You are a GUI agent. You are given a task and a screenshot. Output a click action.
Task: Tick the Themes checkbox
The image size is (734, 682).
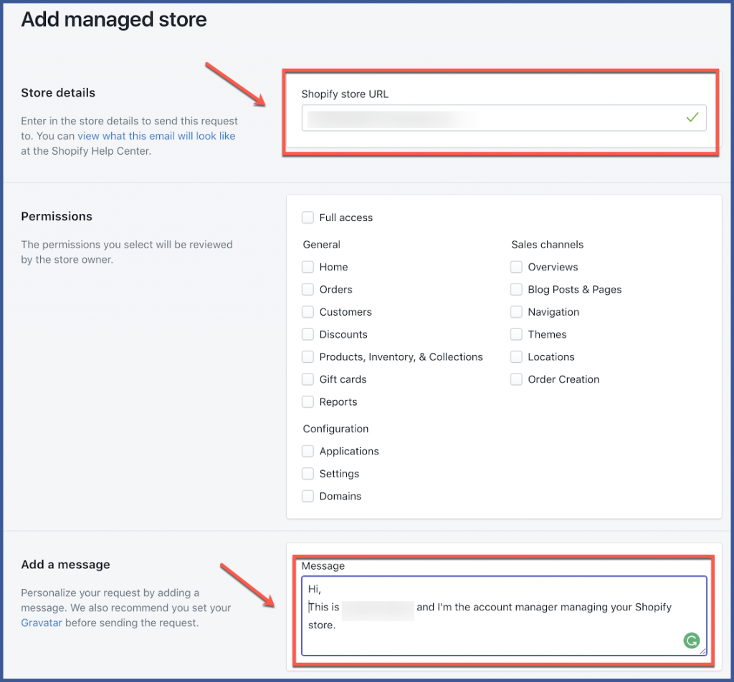point(516,334)
